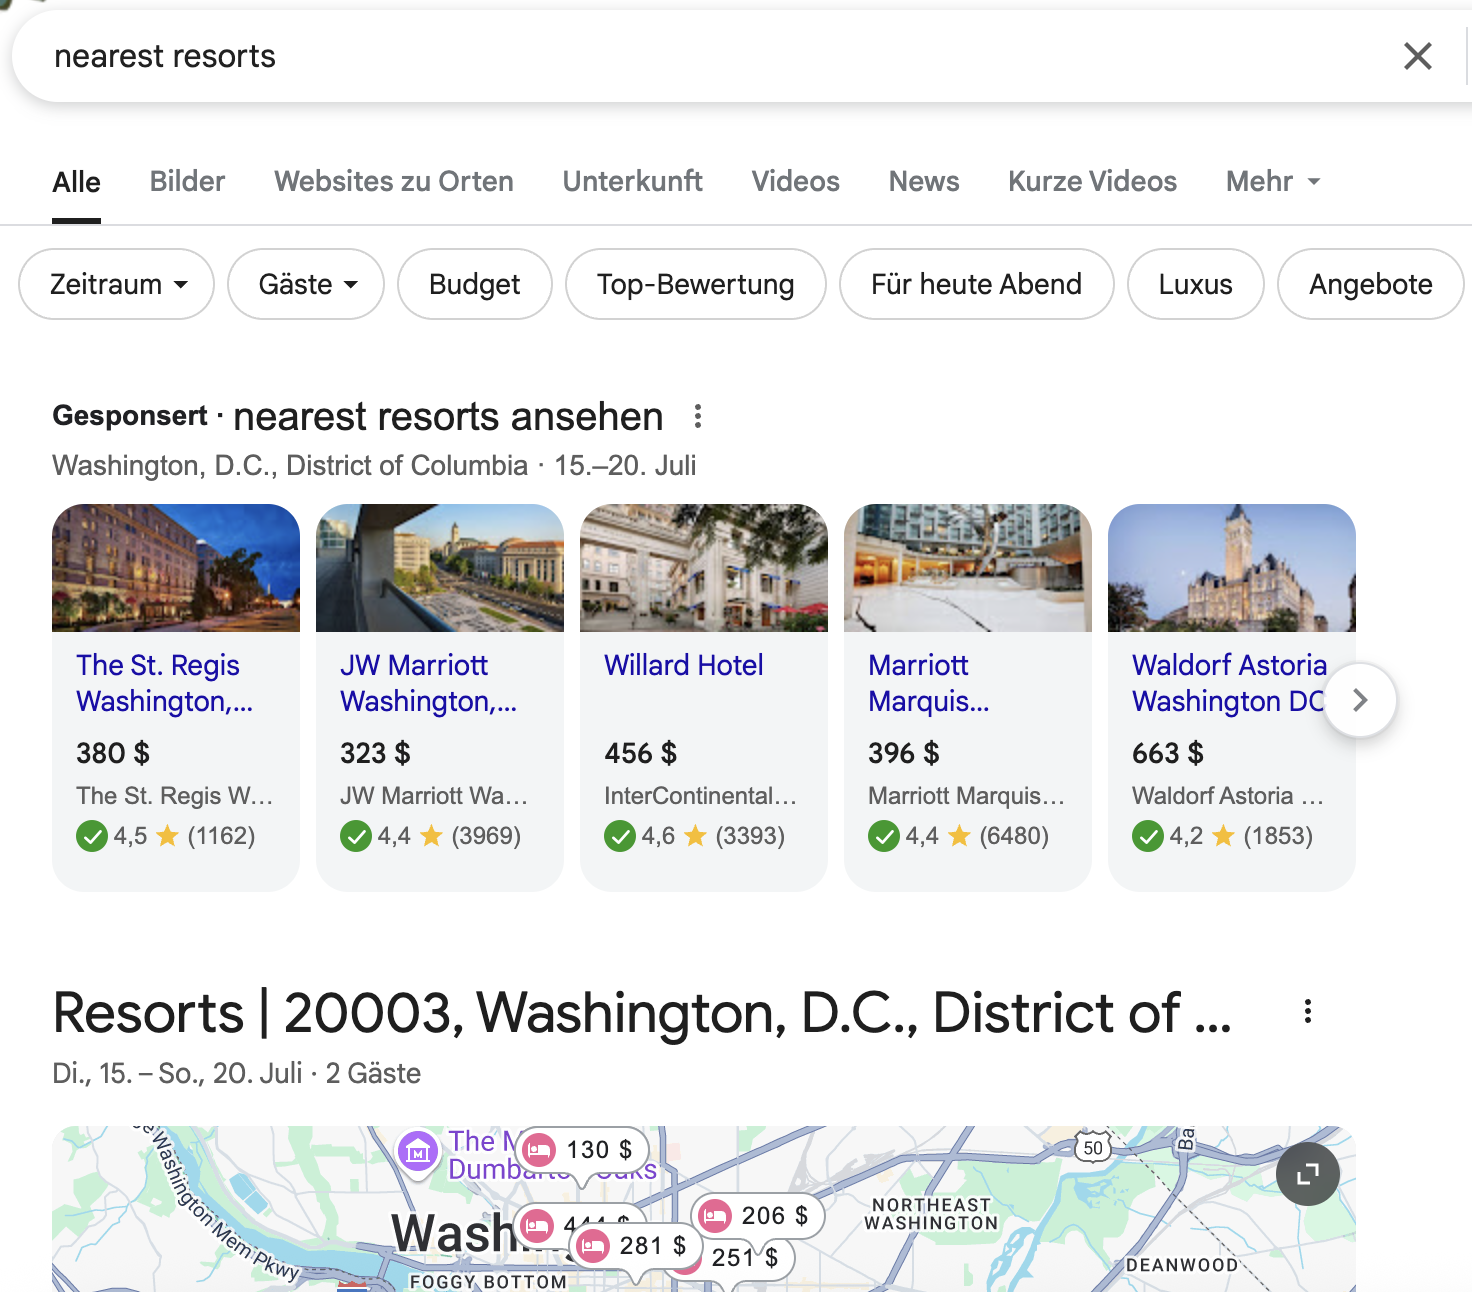Select the 281 $ hotel pin on map

pos(636,1246)
